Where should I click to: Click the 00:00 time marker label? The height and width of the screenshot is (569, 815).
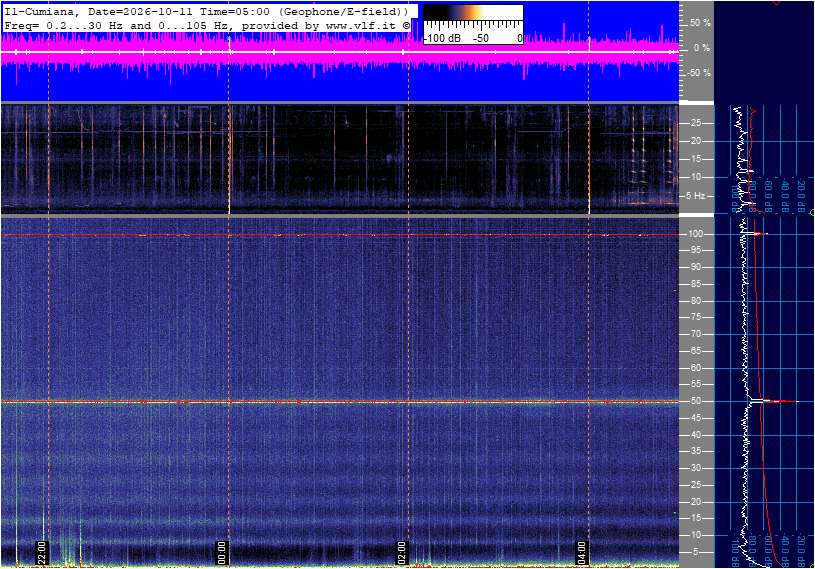point(221,552)
